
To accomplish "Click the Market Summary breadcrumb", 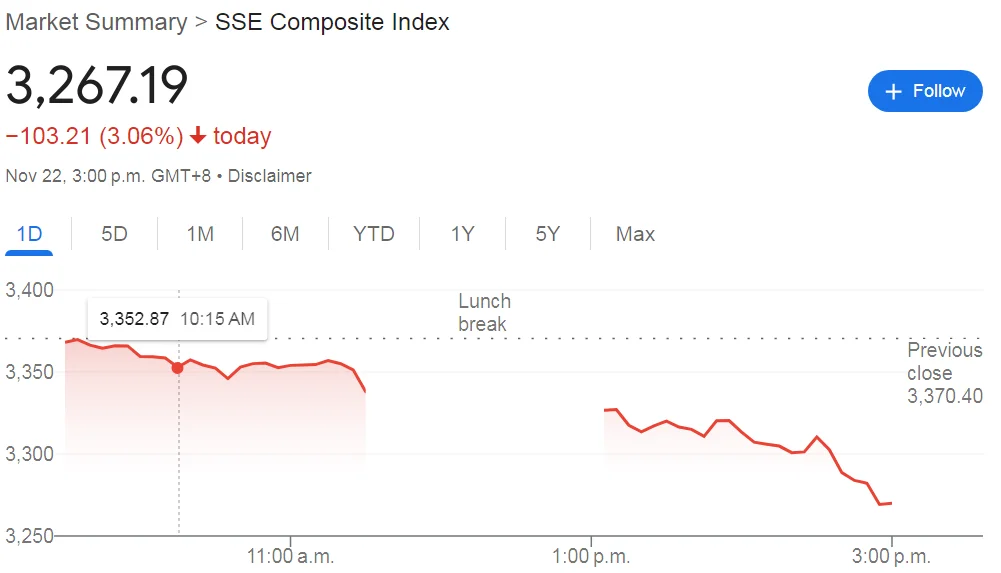I will [x=96, y=22].
